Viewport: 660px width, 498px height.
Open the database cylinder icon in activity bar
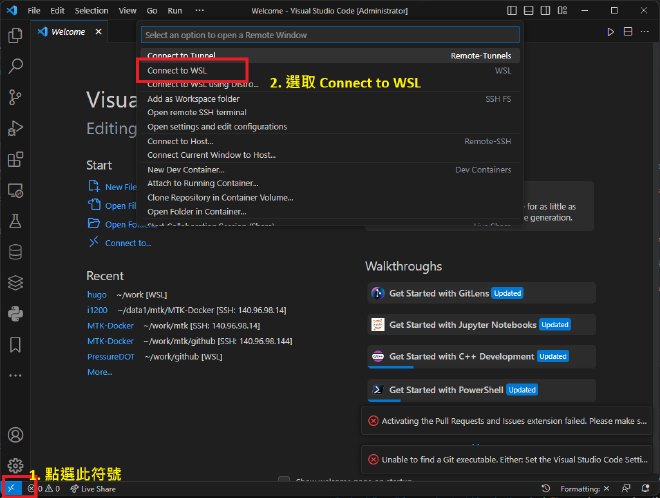pos(15,252)
